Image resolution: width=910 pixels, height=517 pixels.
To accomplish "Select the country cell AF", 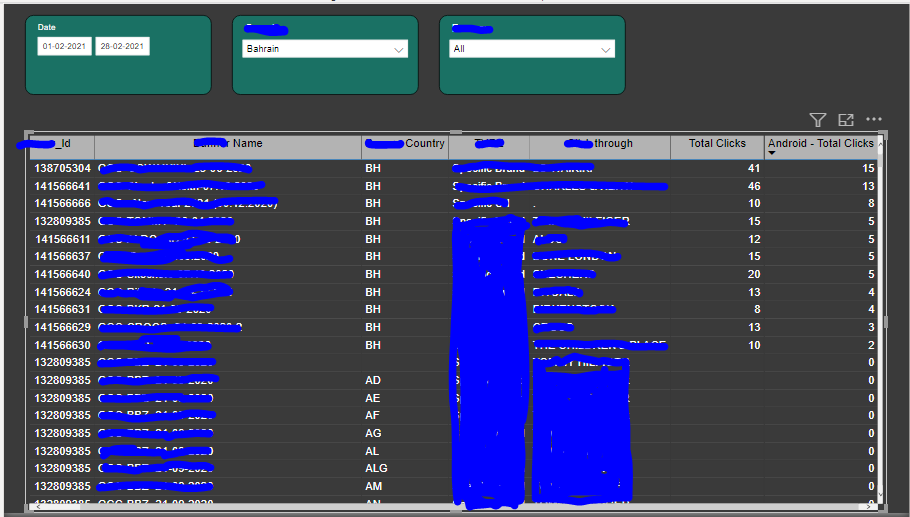I will pos(372,415).
